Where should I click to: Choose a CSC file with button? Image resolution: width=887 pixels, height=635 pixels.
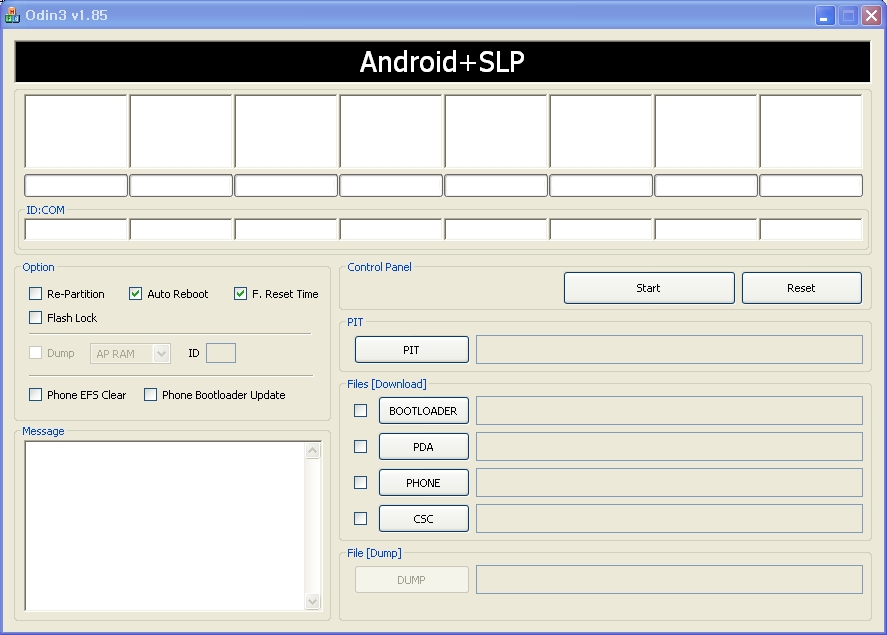pos(423,519)
